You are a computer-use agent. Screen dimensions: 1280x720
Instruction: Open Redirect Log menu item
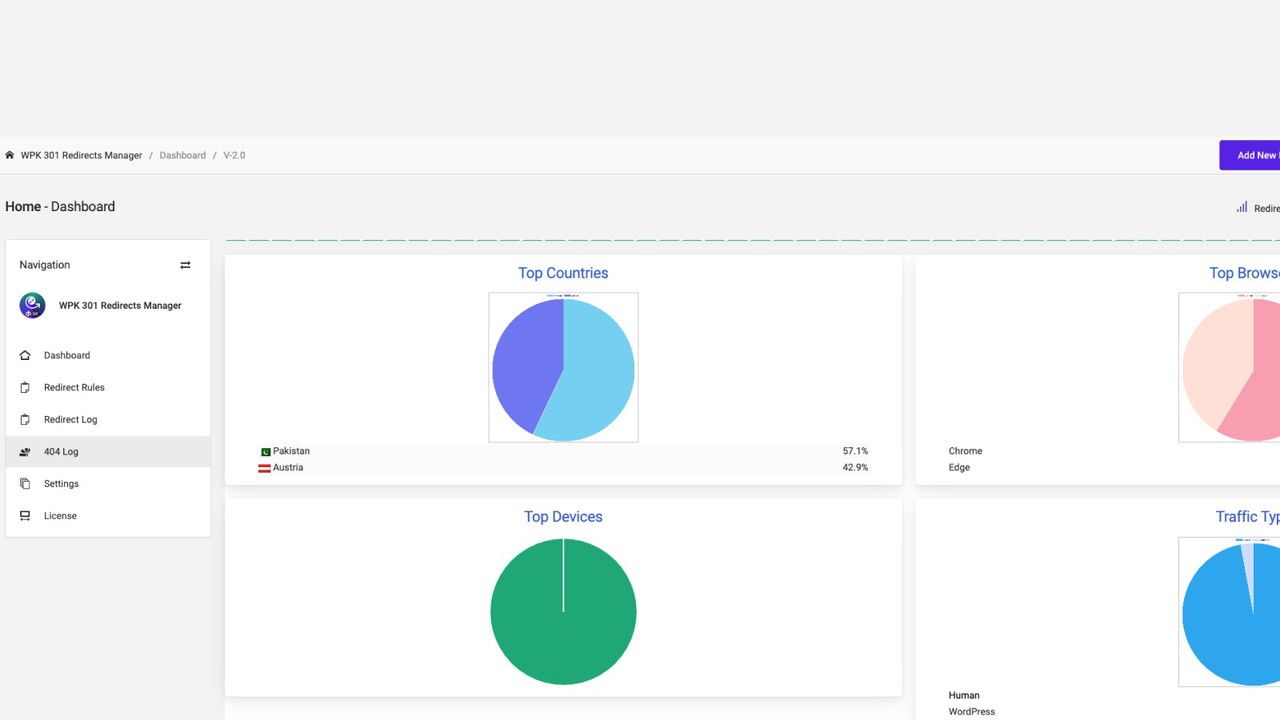108,419
